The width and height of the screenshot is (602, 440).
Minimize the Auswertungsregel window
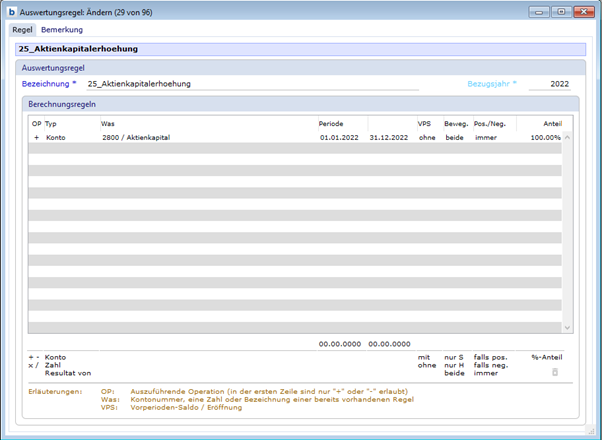(541, 12)
